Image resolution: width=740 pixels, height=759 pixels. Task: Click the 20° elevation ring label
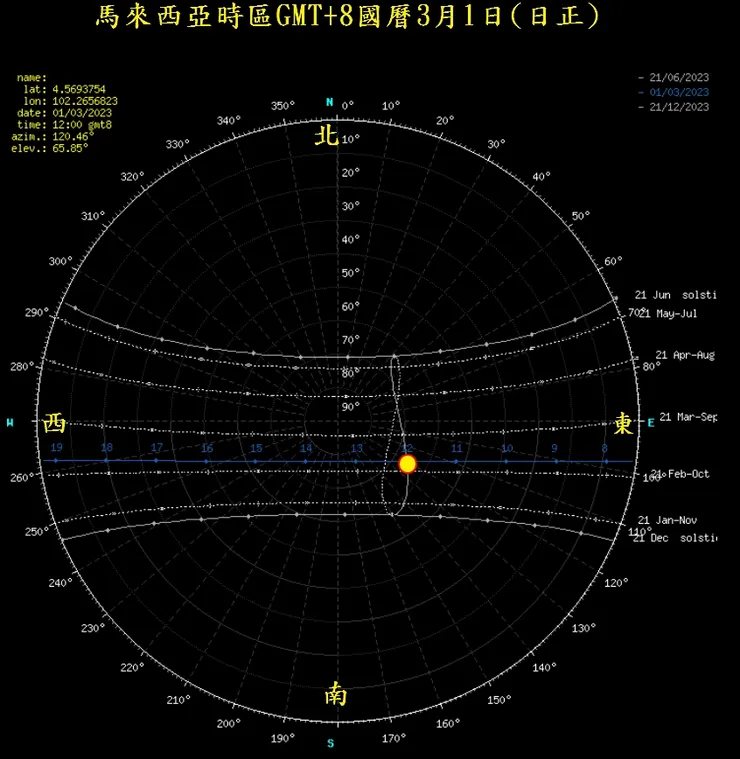tap(350, 173)
